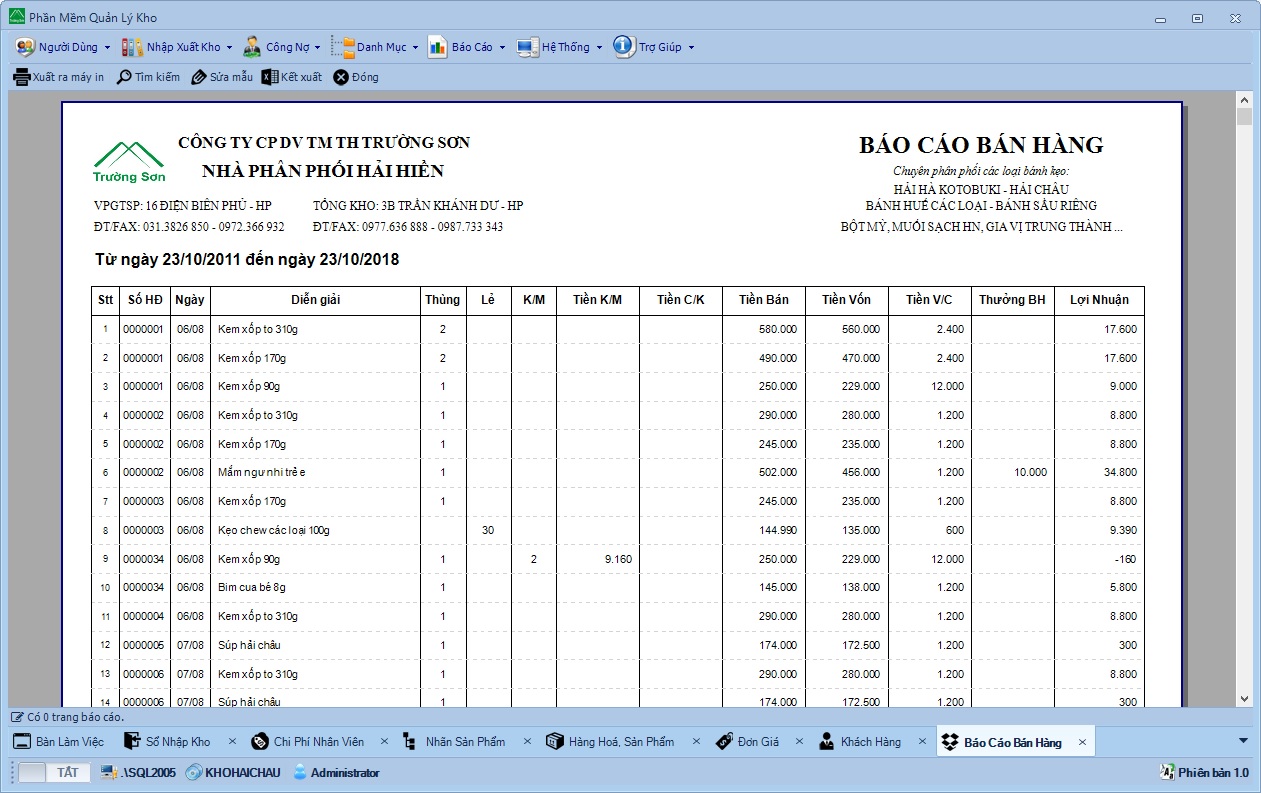
Task: Switch to the Sổ Nhập Kho tab
Action: tap(177, 742)
